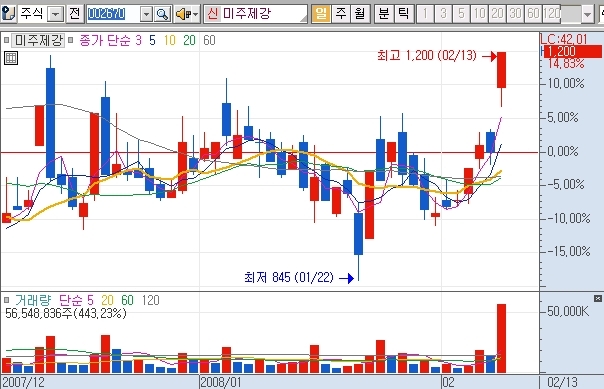604x389 pixels.
Task: Choose the 60 interval button
Action: pyautogui.click(x=534, y=14)
